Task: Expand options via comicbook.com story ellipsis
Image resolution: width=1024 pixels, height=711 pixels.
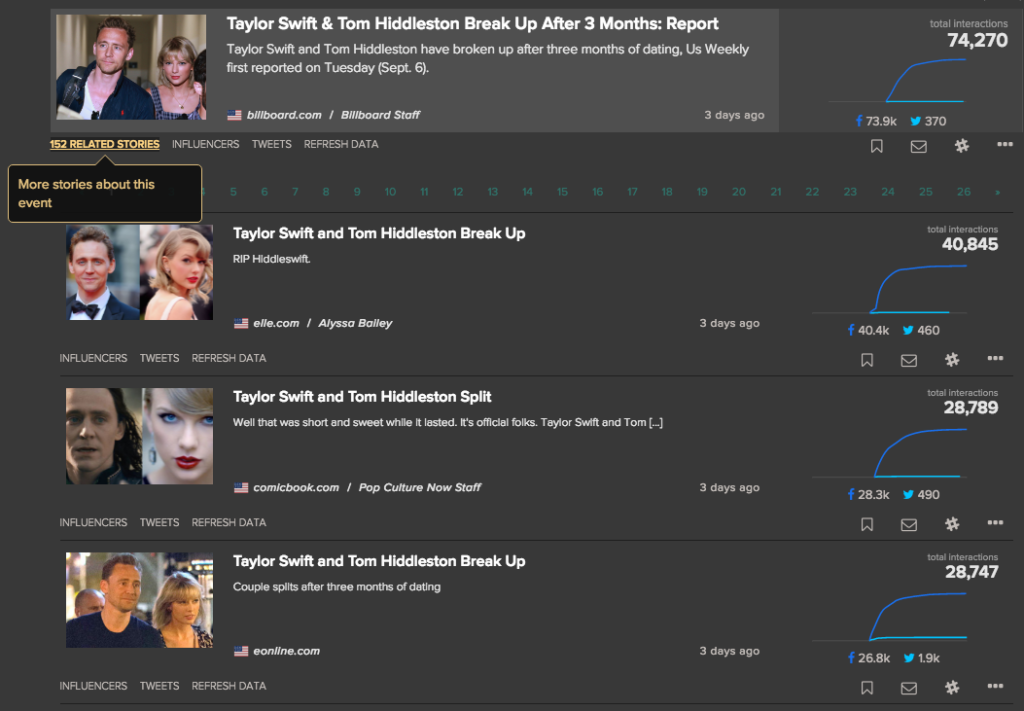Action: pyautogui.click(x=995, y=523)
